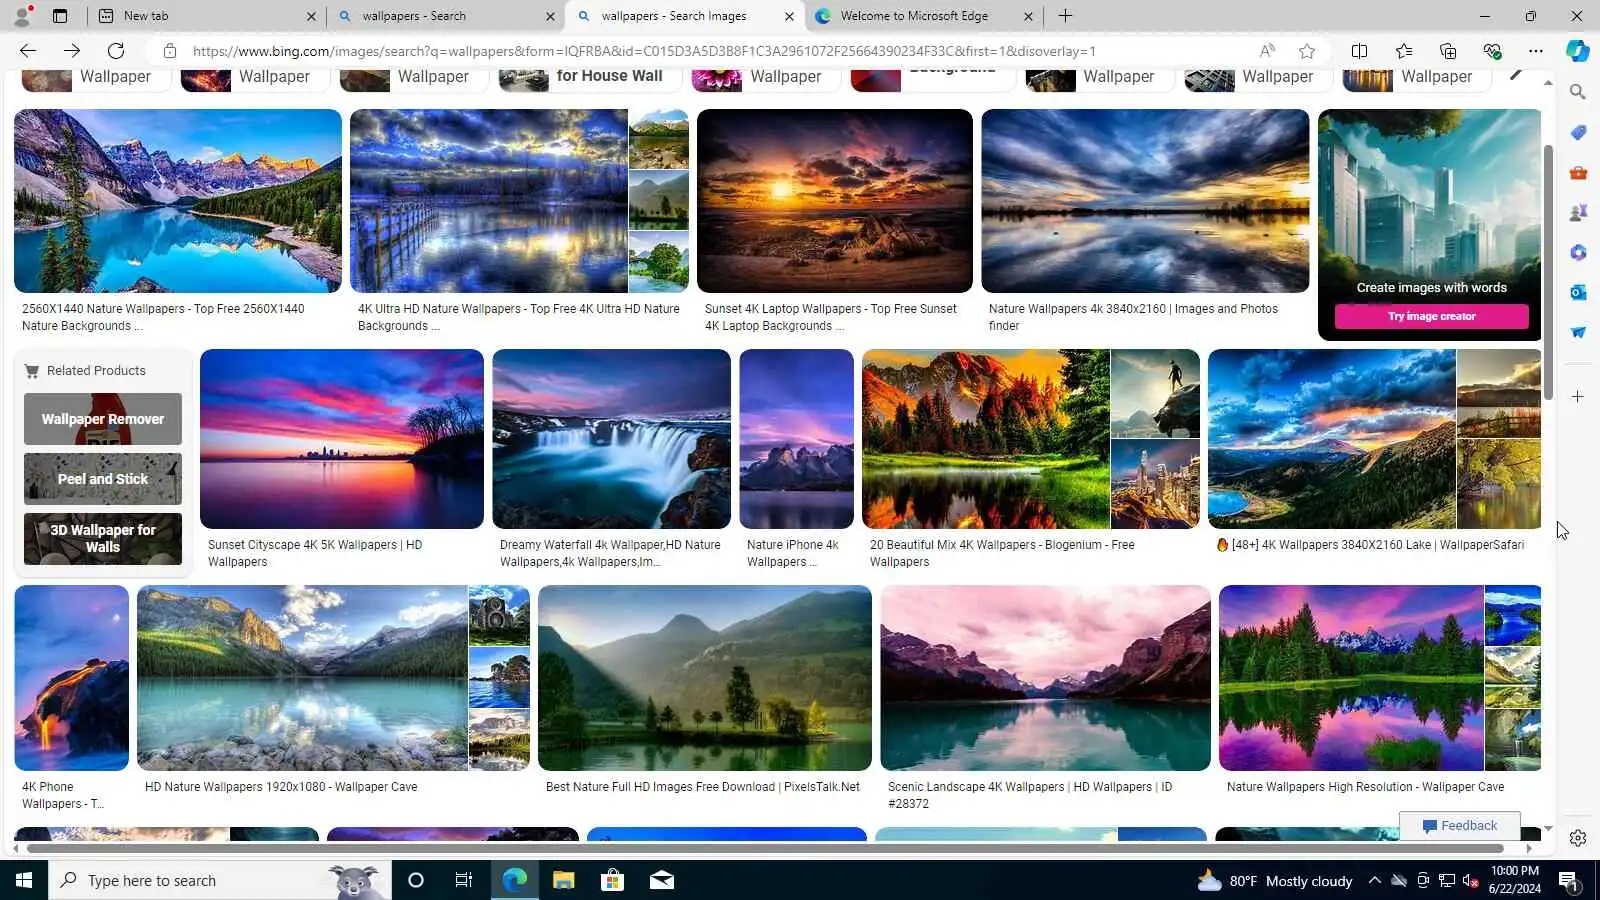Open Browser essentials

pyautogui.click(x=1492, y=51)
